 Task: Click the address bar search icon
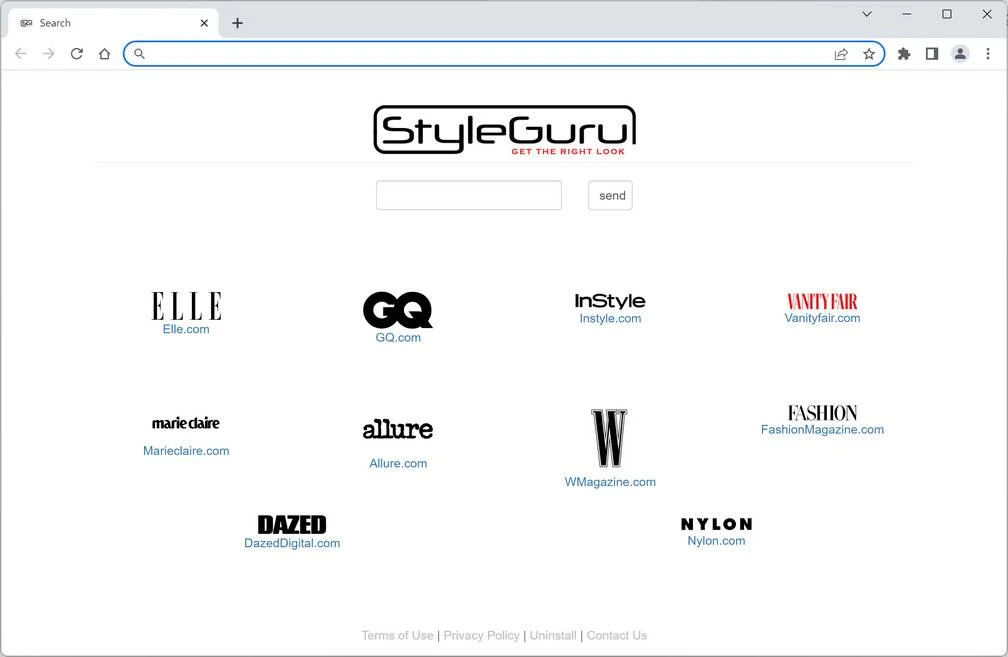coord(139,54)
